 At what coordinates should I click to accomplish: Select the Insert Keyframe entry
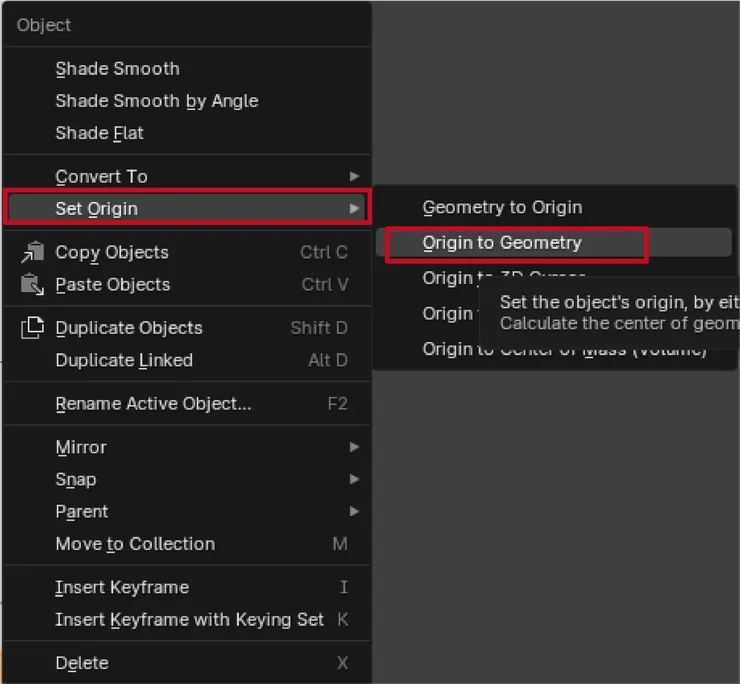tap(122, 587)
